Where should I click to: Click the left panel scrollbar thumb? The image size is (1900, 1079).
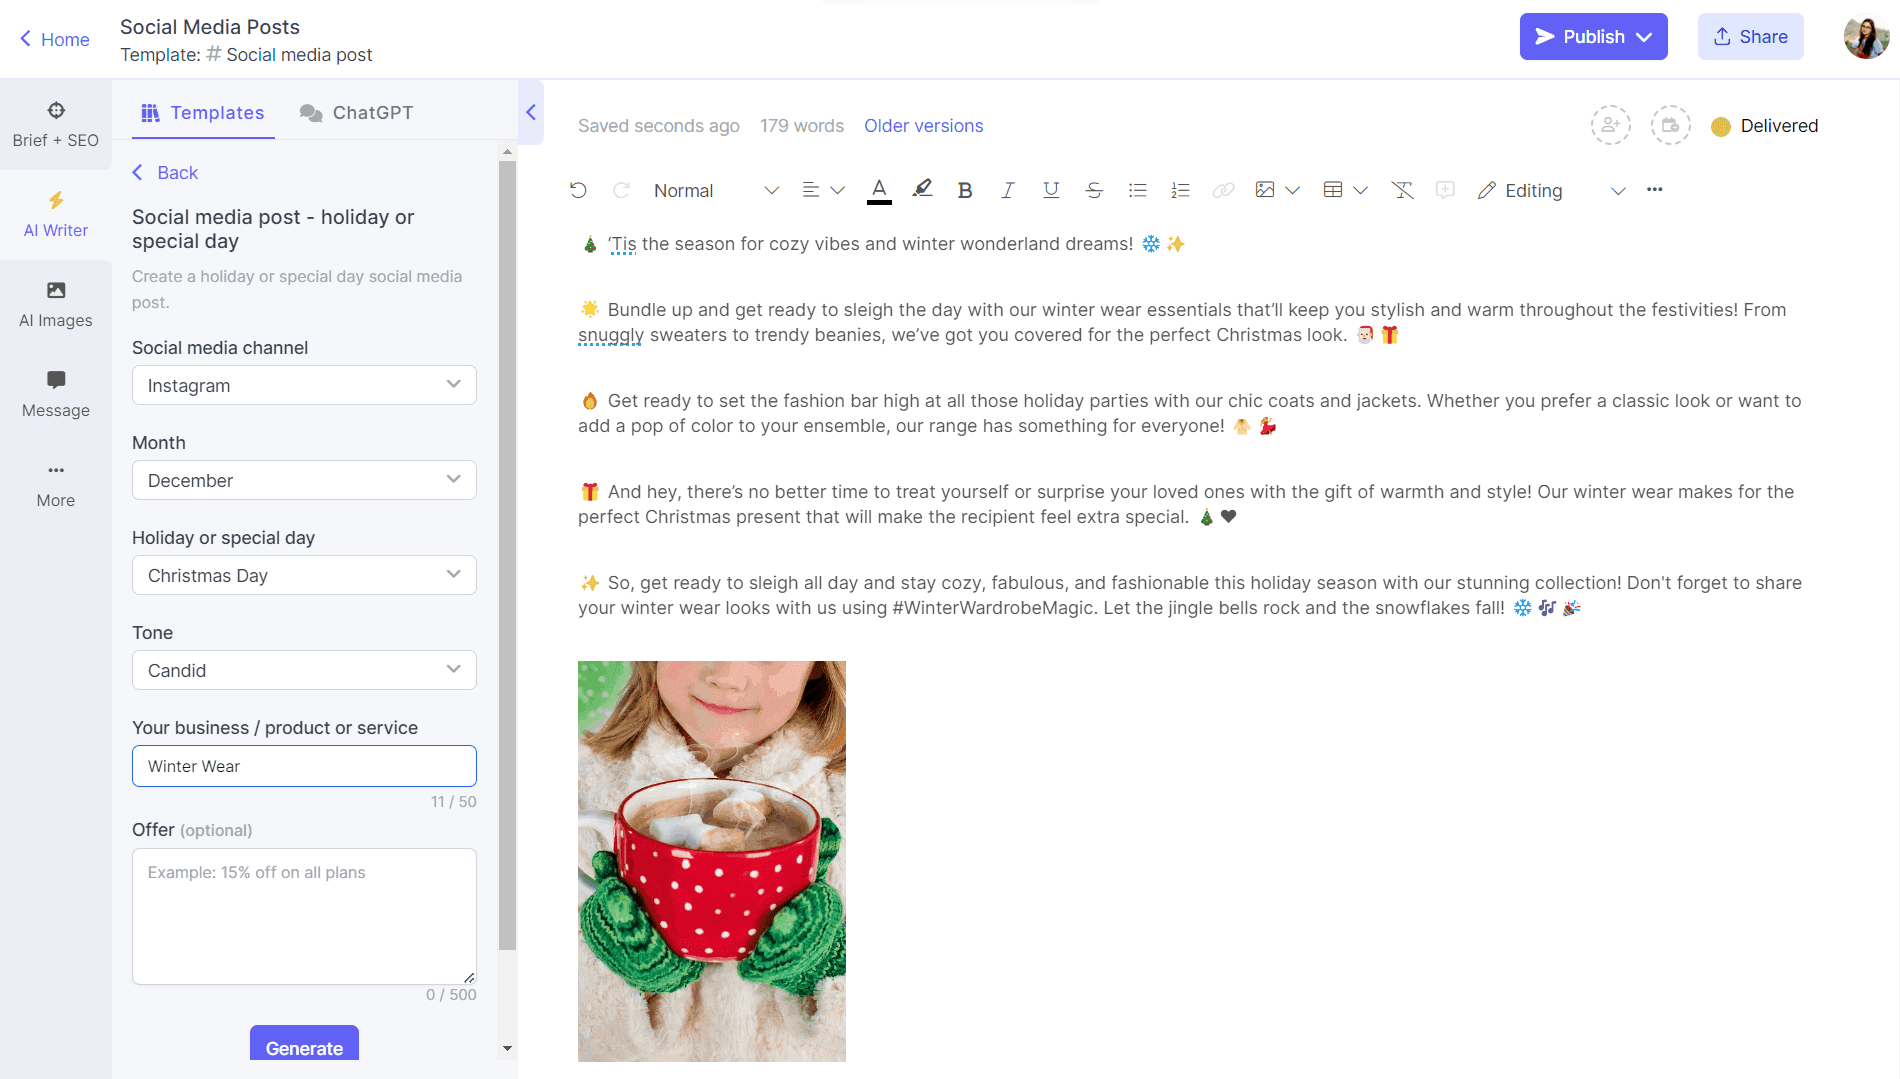(507, 555)
